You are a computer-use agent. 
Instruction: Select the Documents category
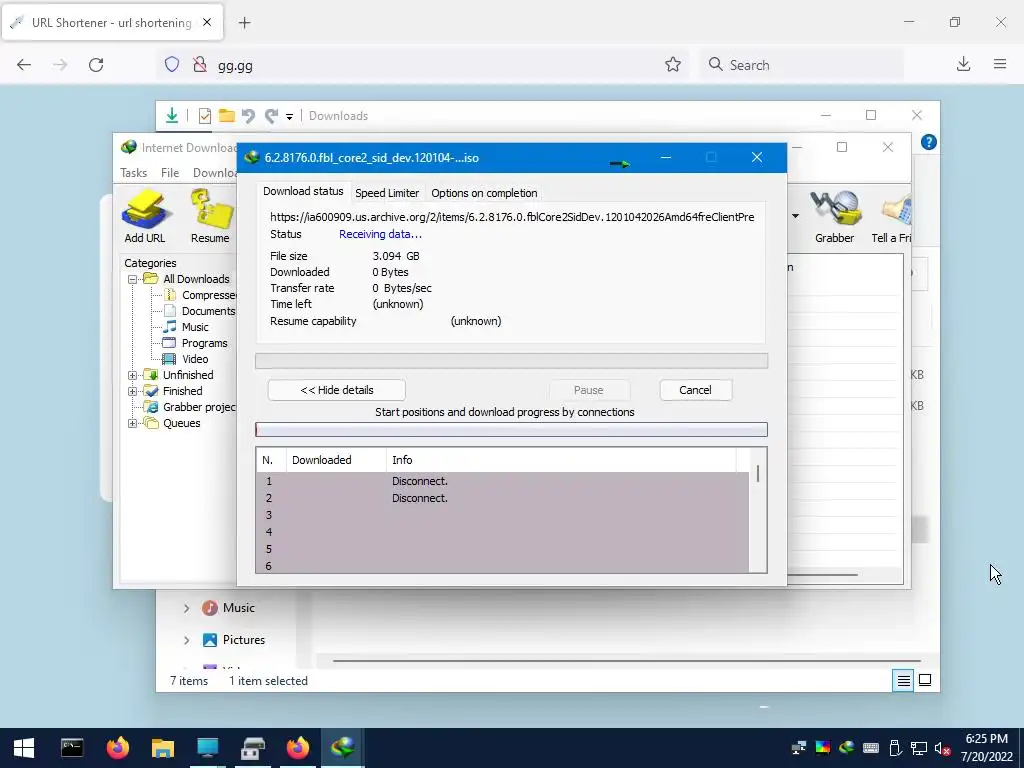click(199, 311)
